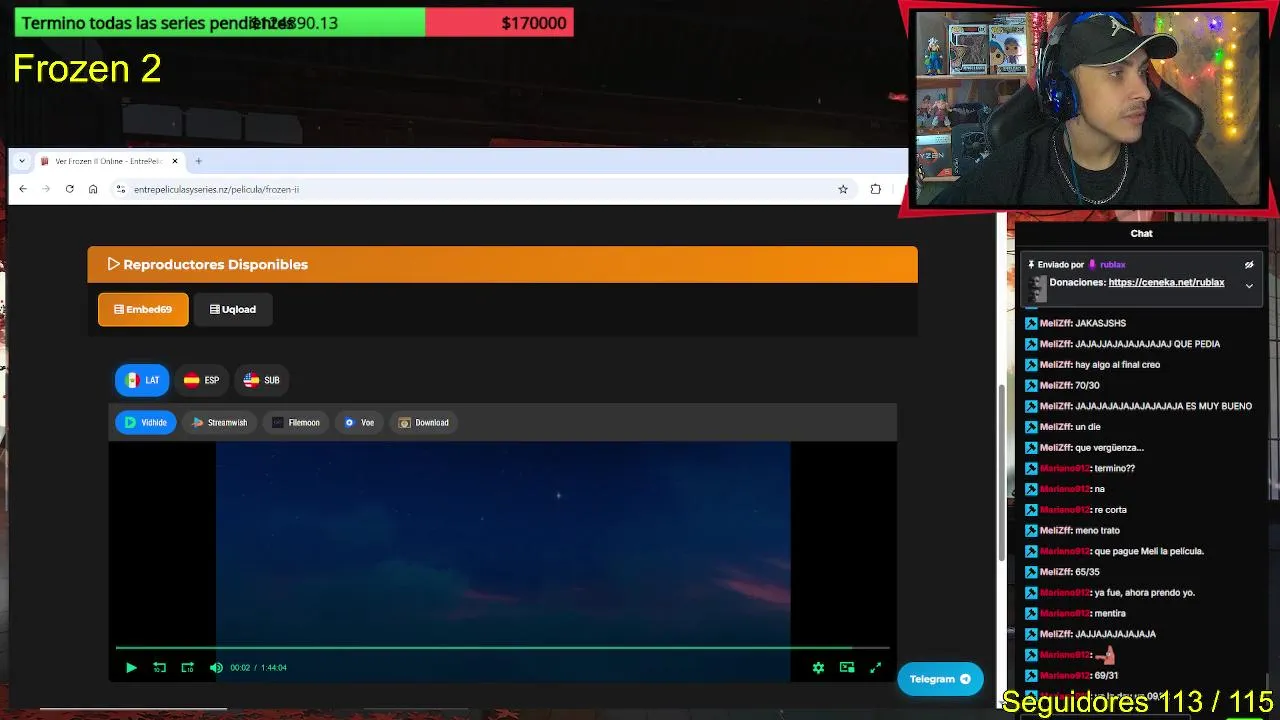1280x720 pixels.
Task: Click the chat message "re corta"
Action: click(x=1111, y=510)
